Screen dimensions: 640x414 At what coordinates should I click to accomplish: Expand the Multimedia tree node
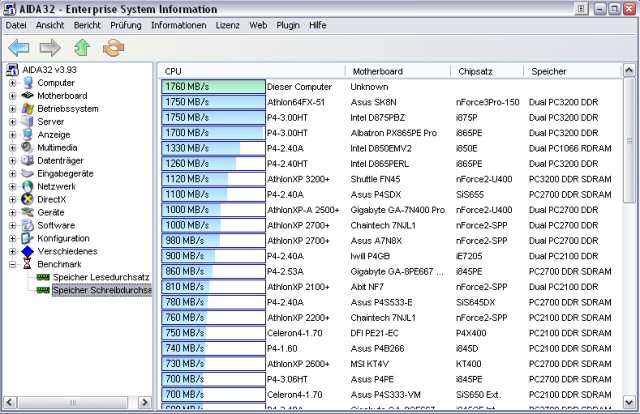click(x=13, y=148)
